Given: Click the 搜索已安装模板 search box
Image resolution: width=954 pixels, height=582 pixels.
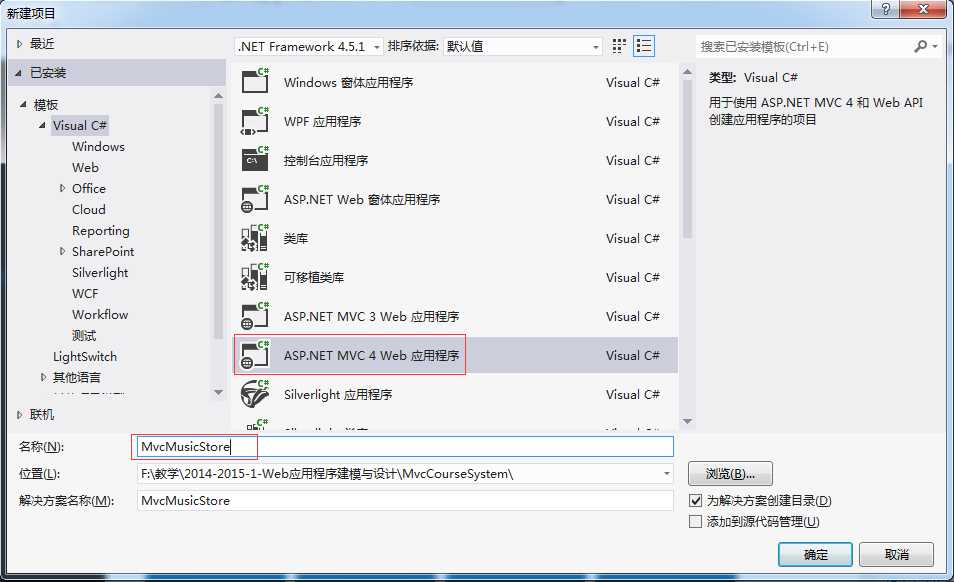Looking at the screenshot, I should coord(803,47).
